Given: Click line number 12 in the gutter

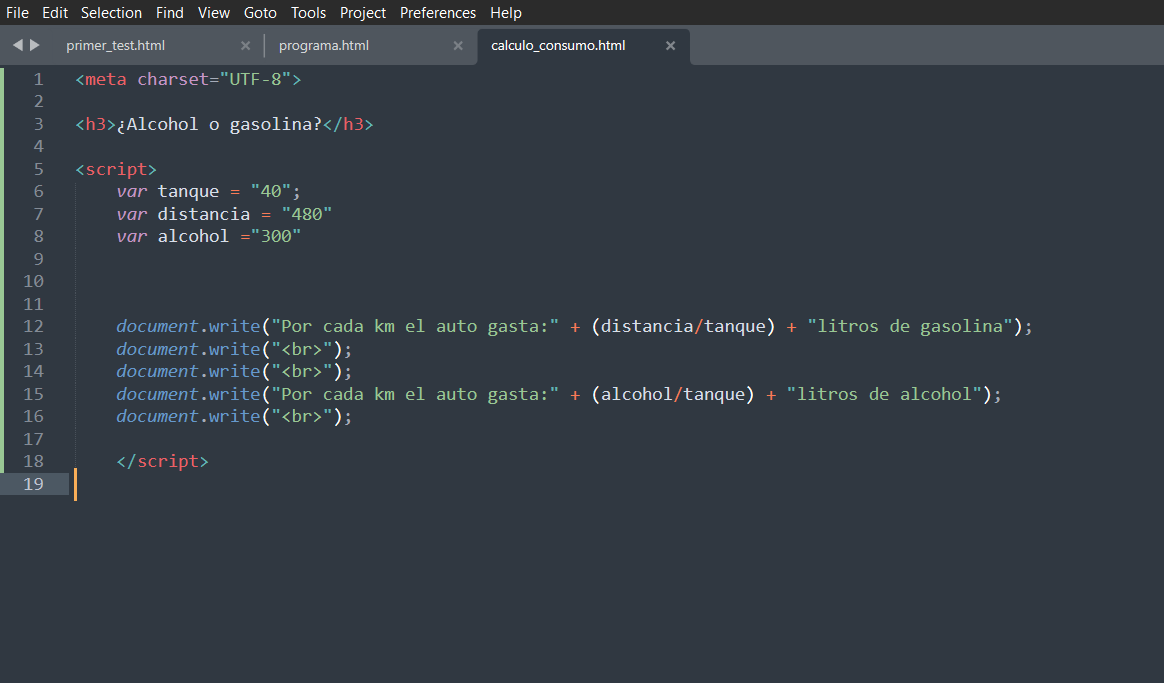Looking at the screenshot, I should pos(33,327).
